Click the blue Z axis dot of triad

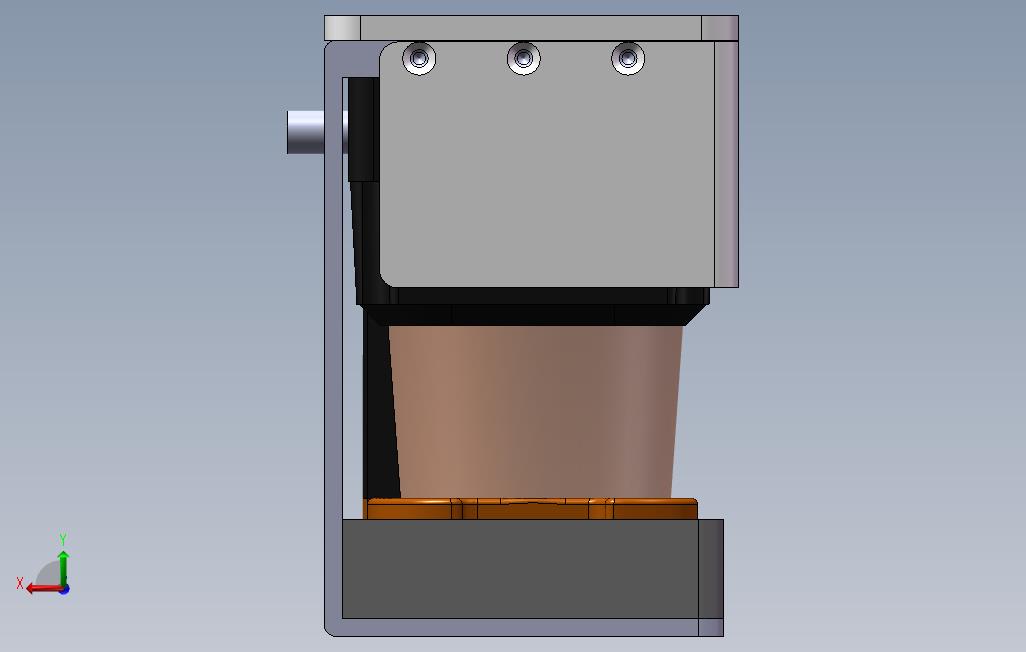(65, 590)
